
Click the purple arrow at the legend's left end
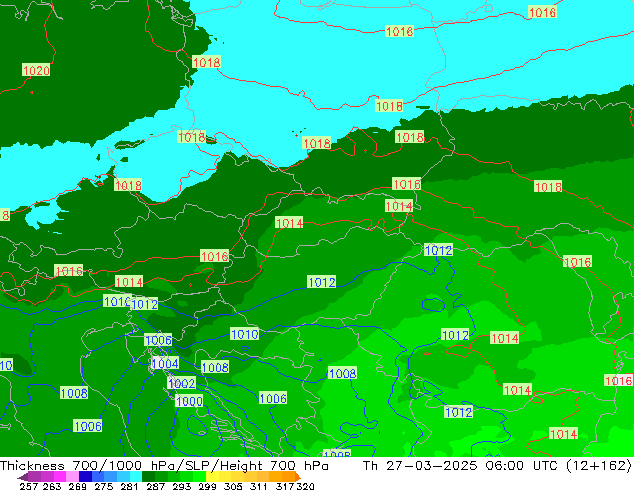(x=23, y=477)
